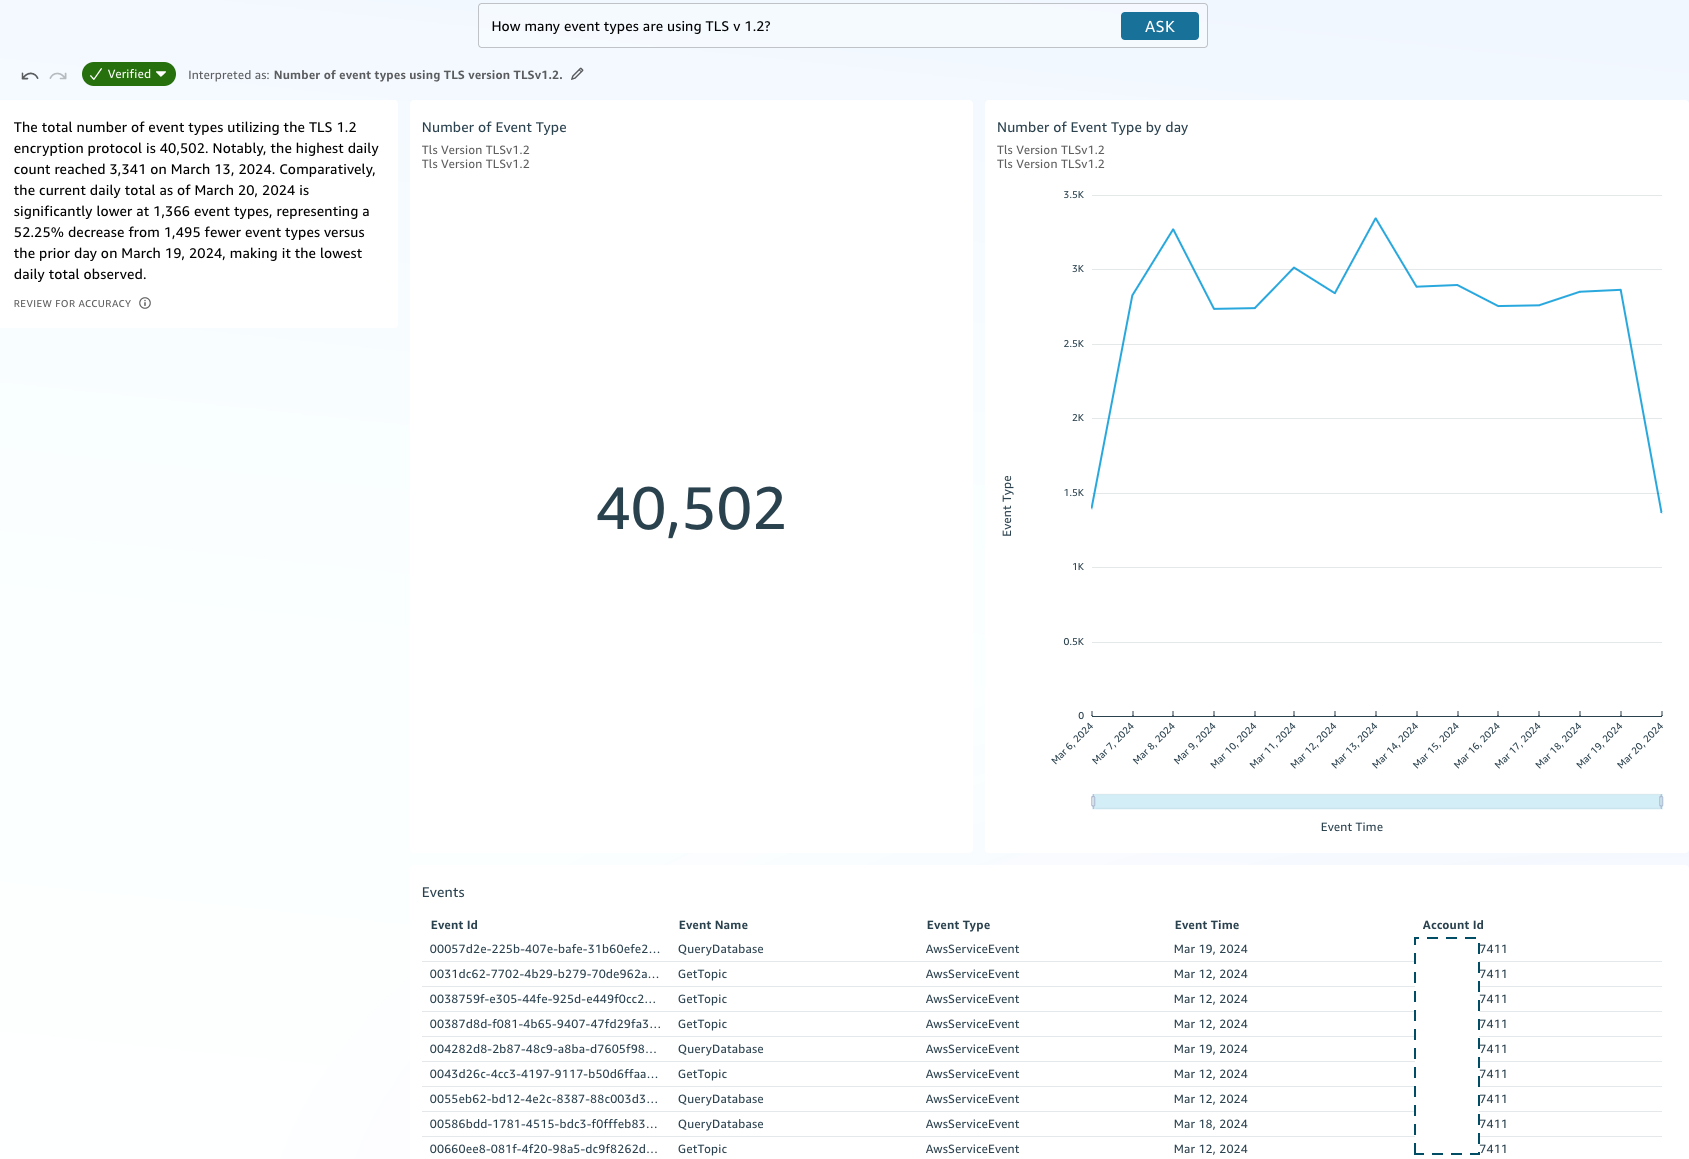Click the redo arrow icon
This screenshot has width=1689, height=1159.
58,75
